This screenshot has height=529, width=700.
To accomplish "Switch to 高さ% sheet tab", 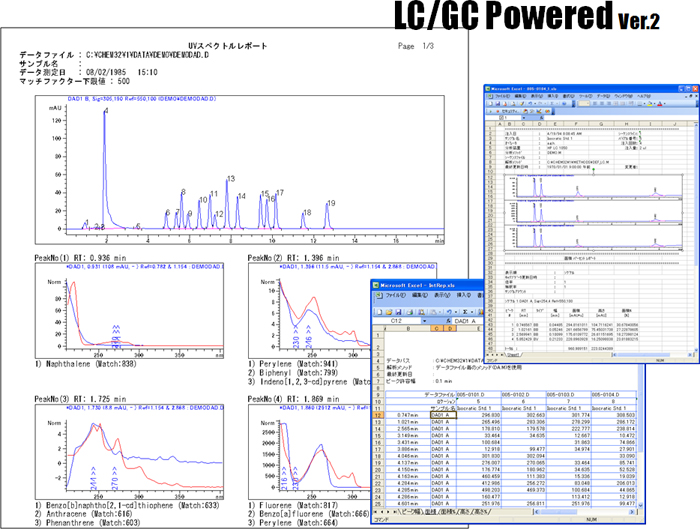I will pos(481,512).
